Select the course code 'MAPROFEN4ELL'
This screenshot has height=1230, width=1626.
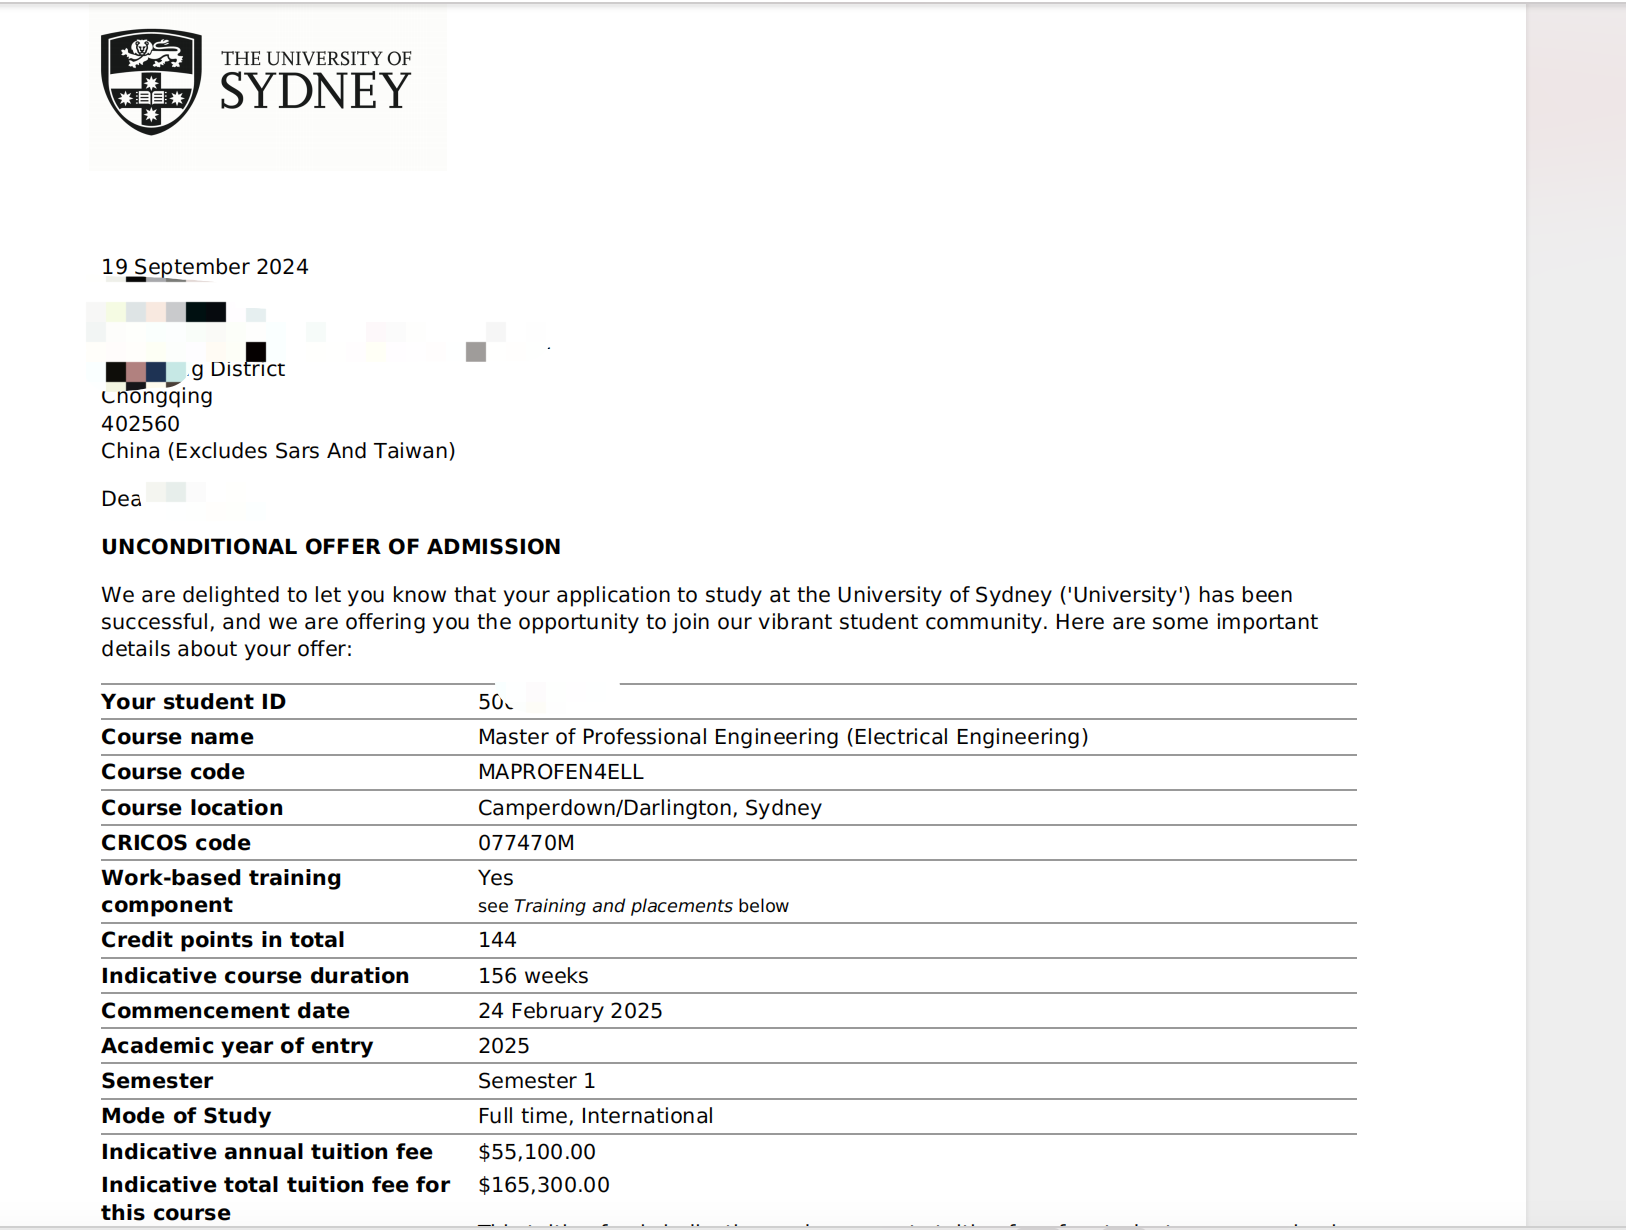pyautogui.click(x=561, y=772)
